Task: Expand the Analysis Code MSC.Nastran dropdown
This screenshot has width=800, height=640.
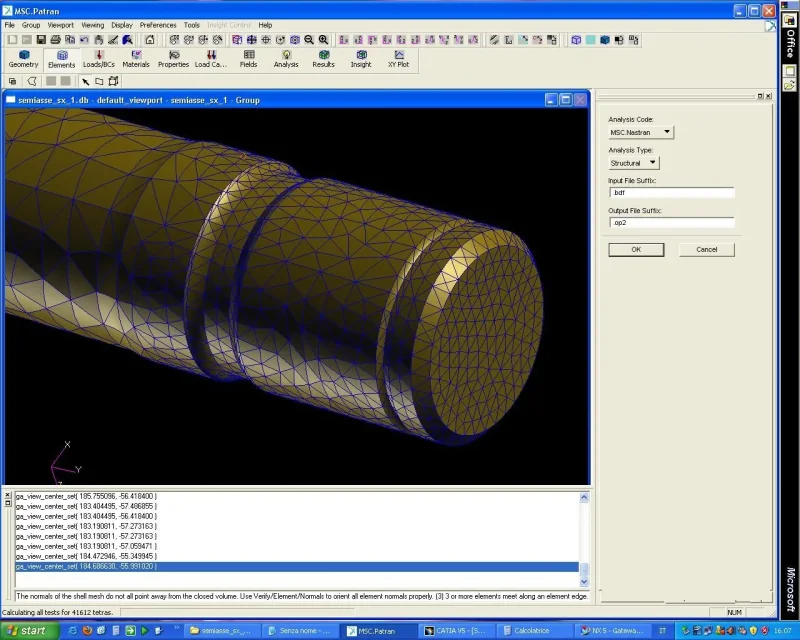Action: point(641,132)
